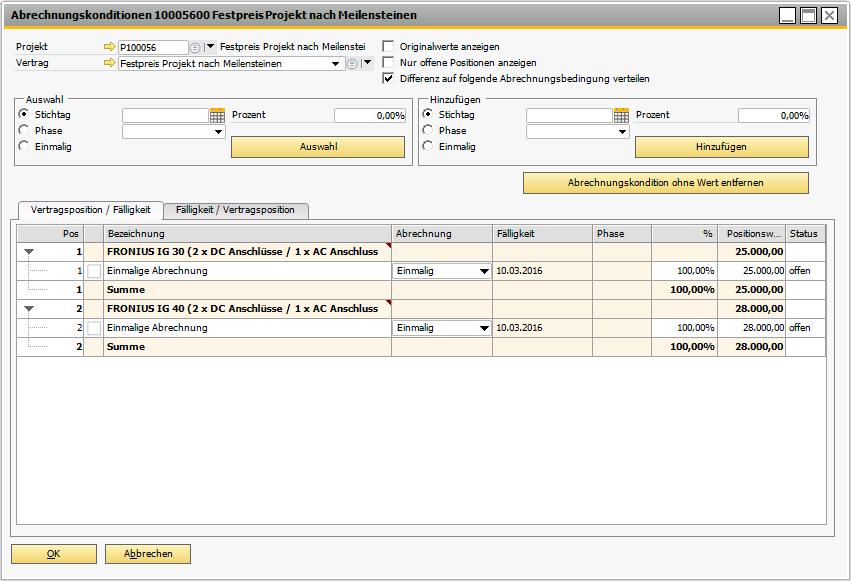Enable Originalwerte anzeigen checkbox
Screen dimensions: 851x581
389,47
